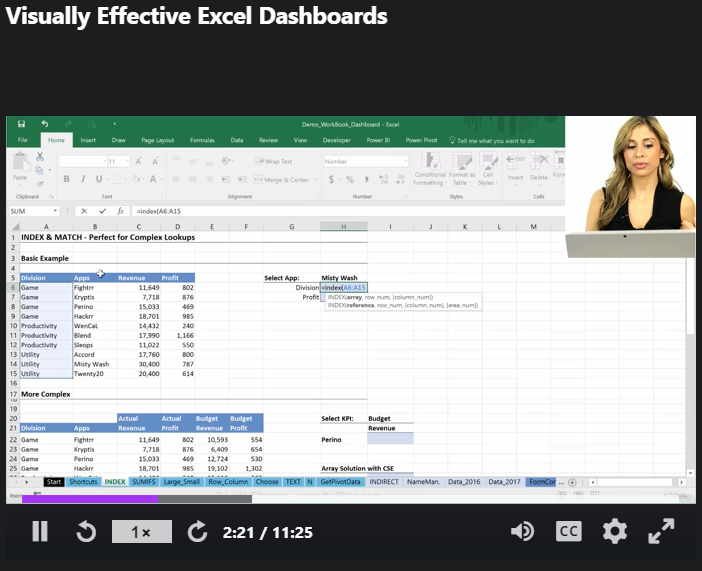Select the GetPivotData sheet tab
This screenshot has width=702, height=571.
point(340,482)
